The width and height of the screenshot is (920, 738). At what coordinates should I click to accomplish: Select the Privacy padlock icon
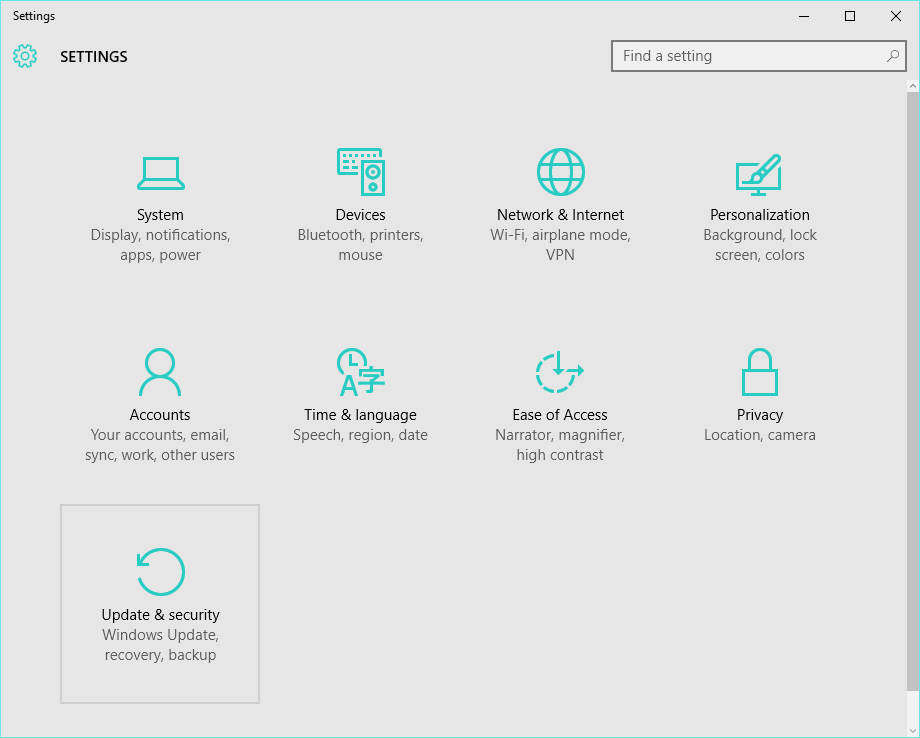[x=759, y=371]
